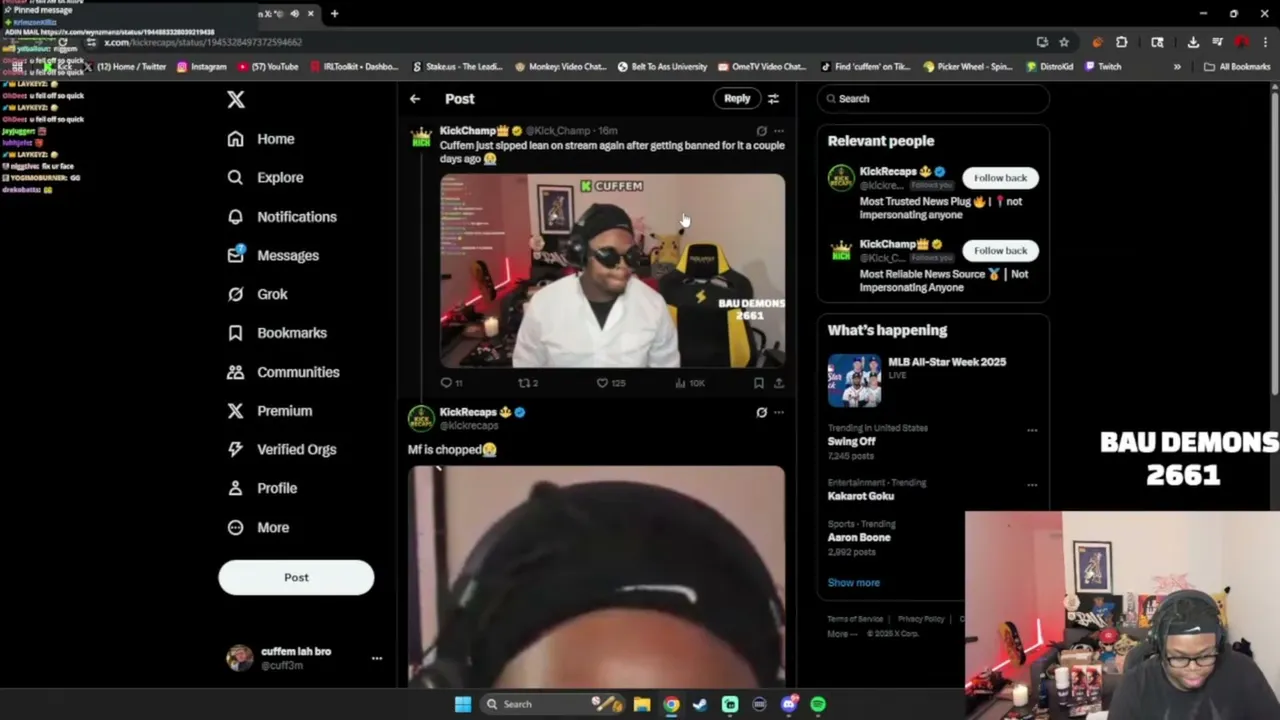Viewport: 1280px width, 720px height.
Task: Click the X search field
Action: click(x=933, y=99)
